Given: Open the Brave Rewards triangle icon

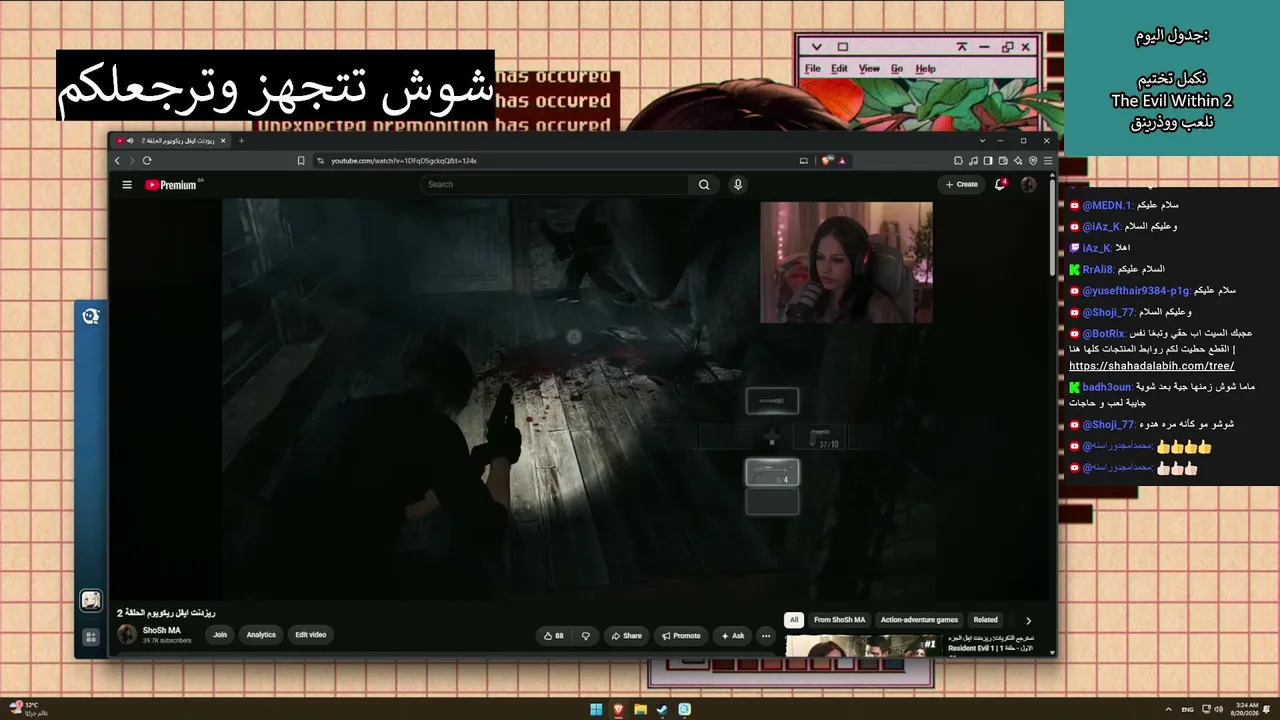Looking at the screenshot, I should tap(843, 160).
